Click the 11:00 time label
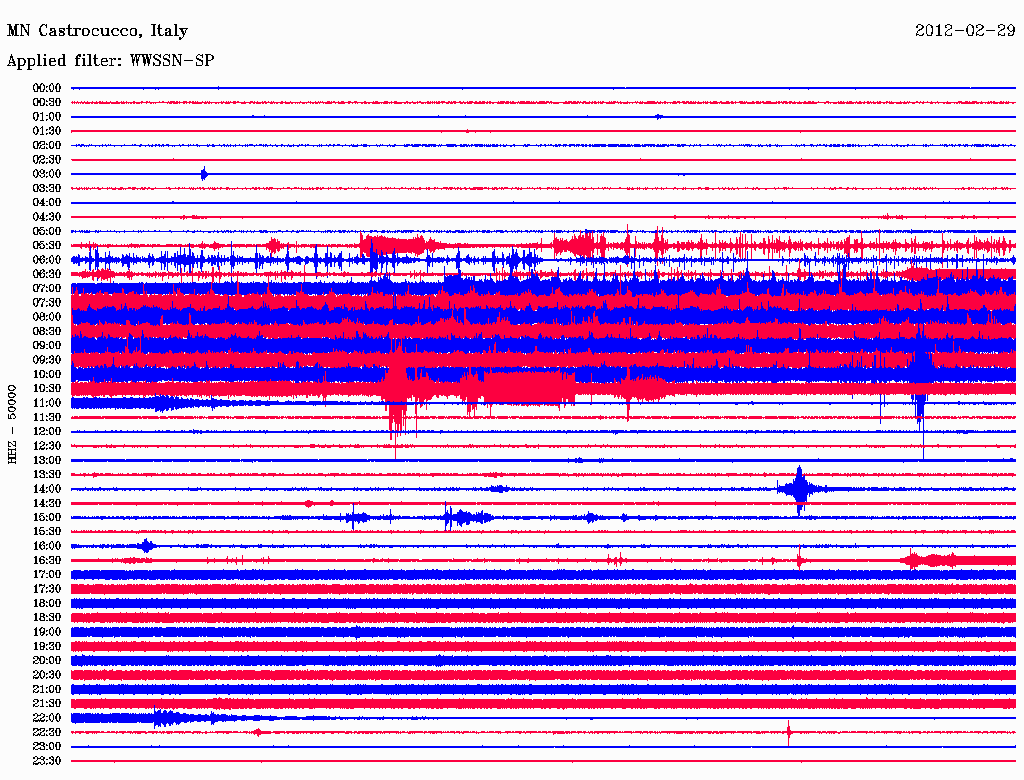Screen dimensions: 1024x780 [x=47, y=402]
